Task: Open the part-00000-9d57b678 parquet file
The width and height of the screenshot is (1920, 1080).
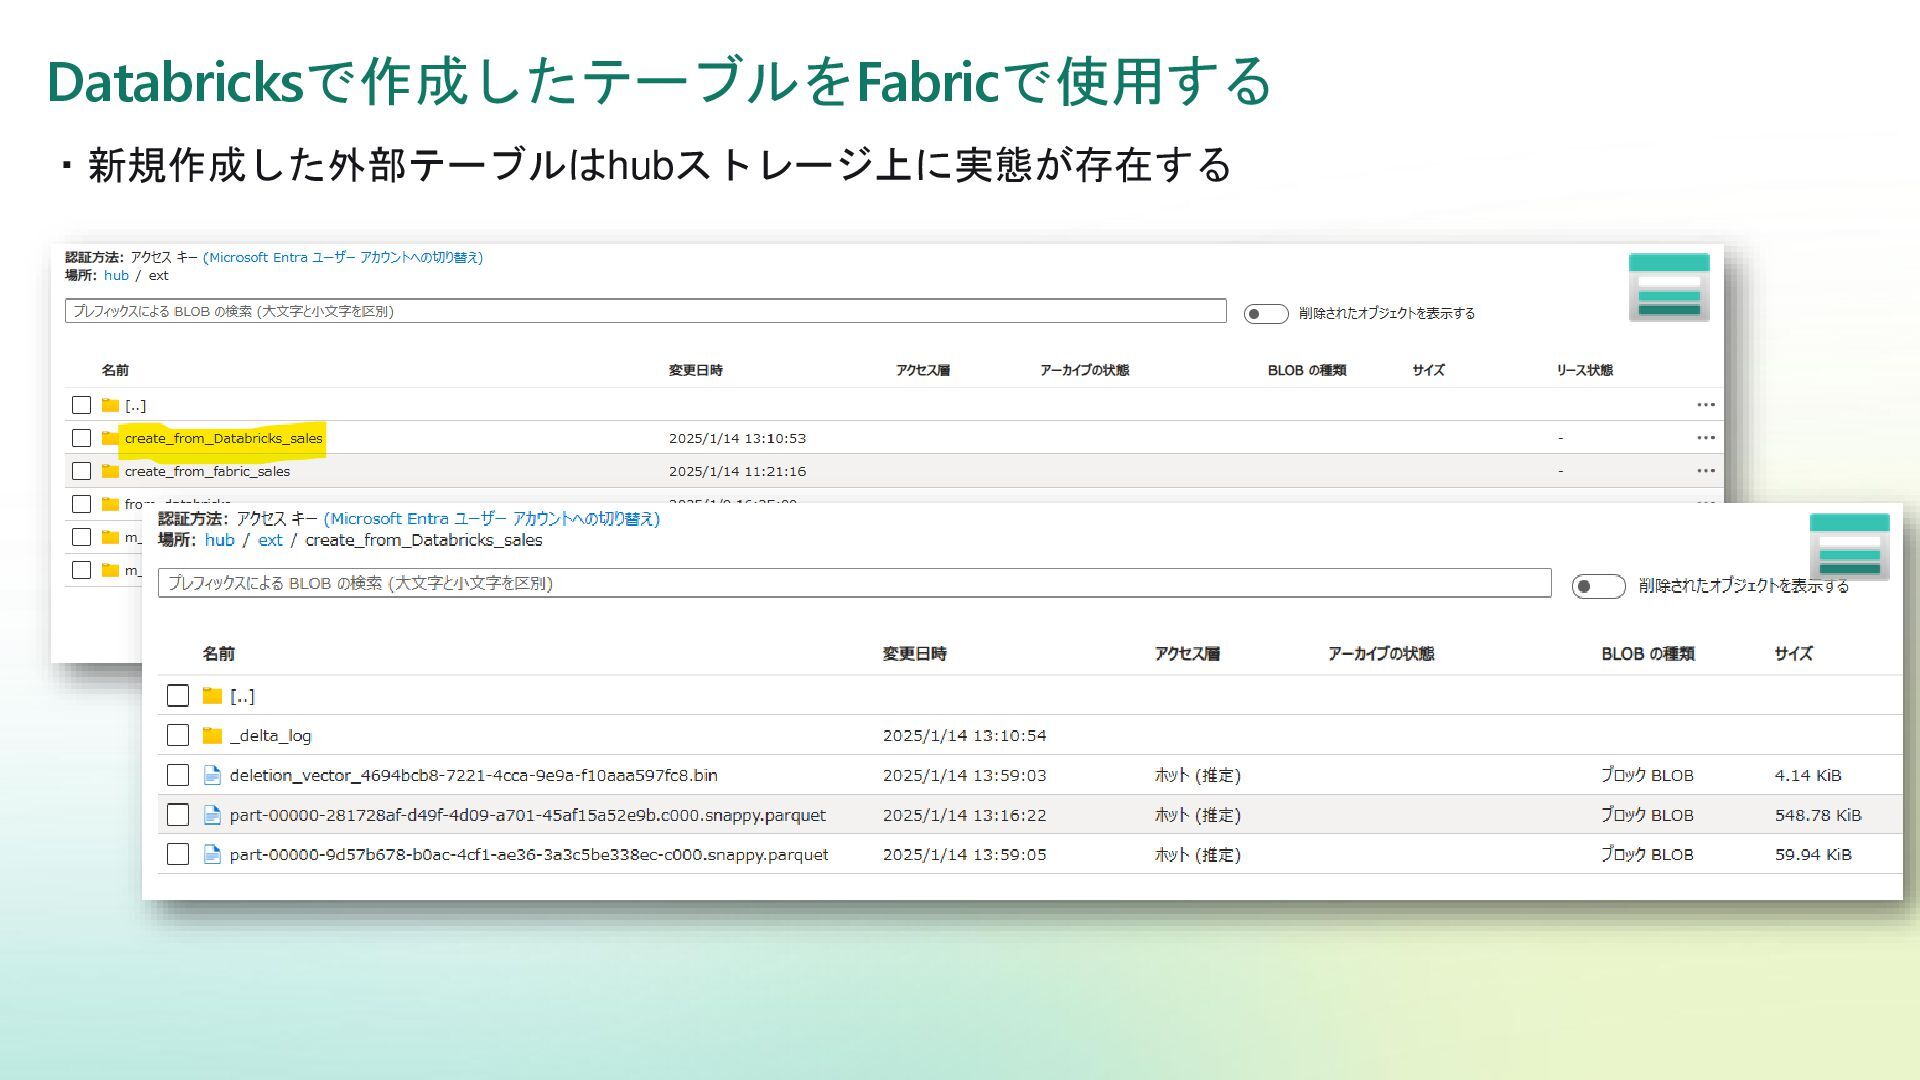Action: click(528, 855)
